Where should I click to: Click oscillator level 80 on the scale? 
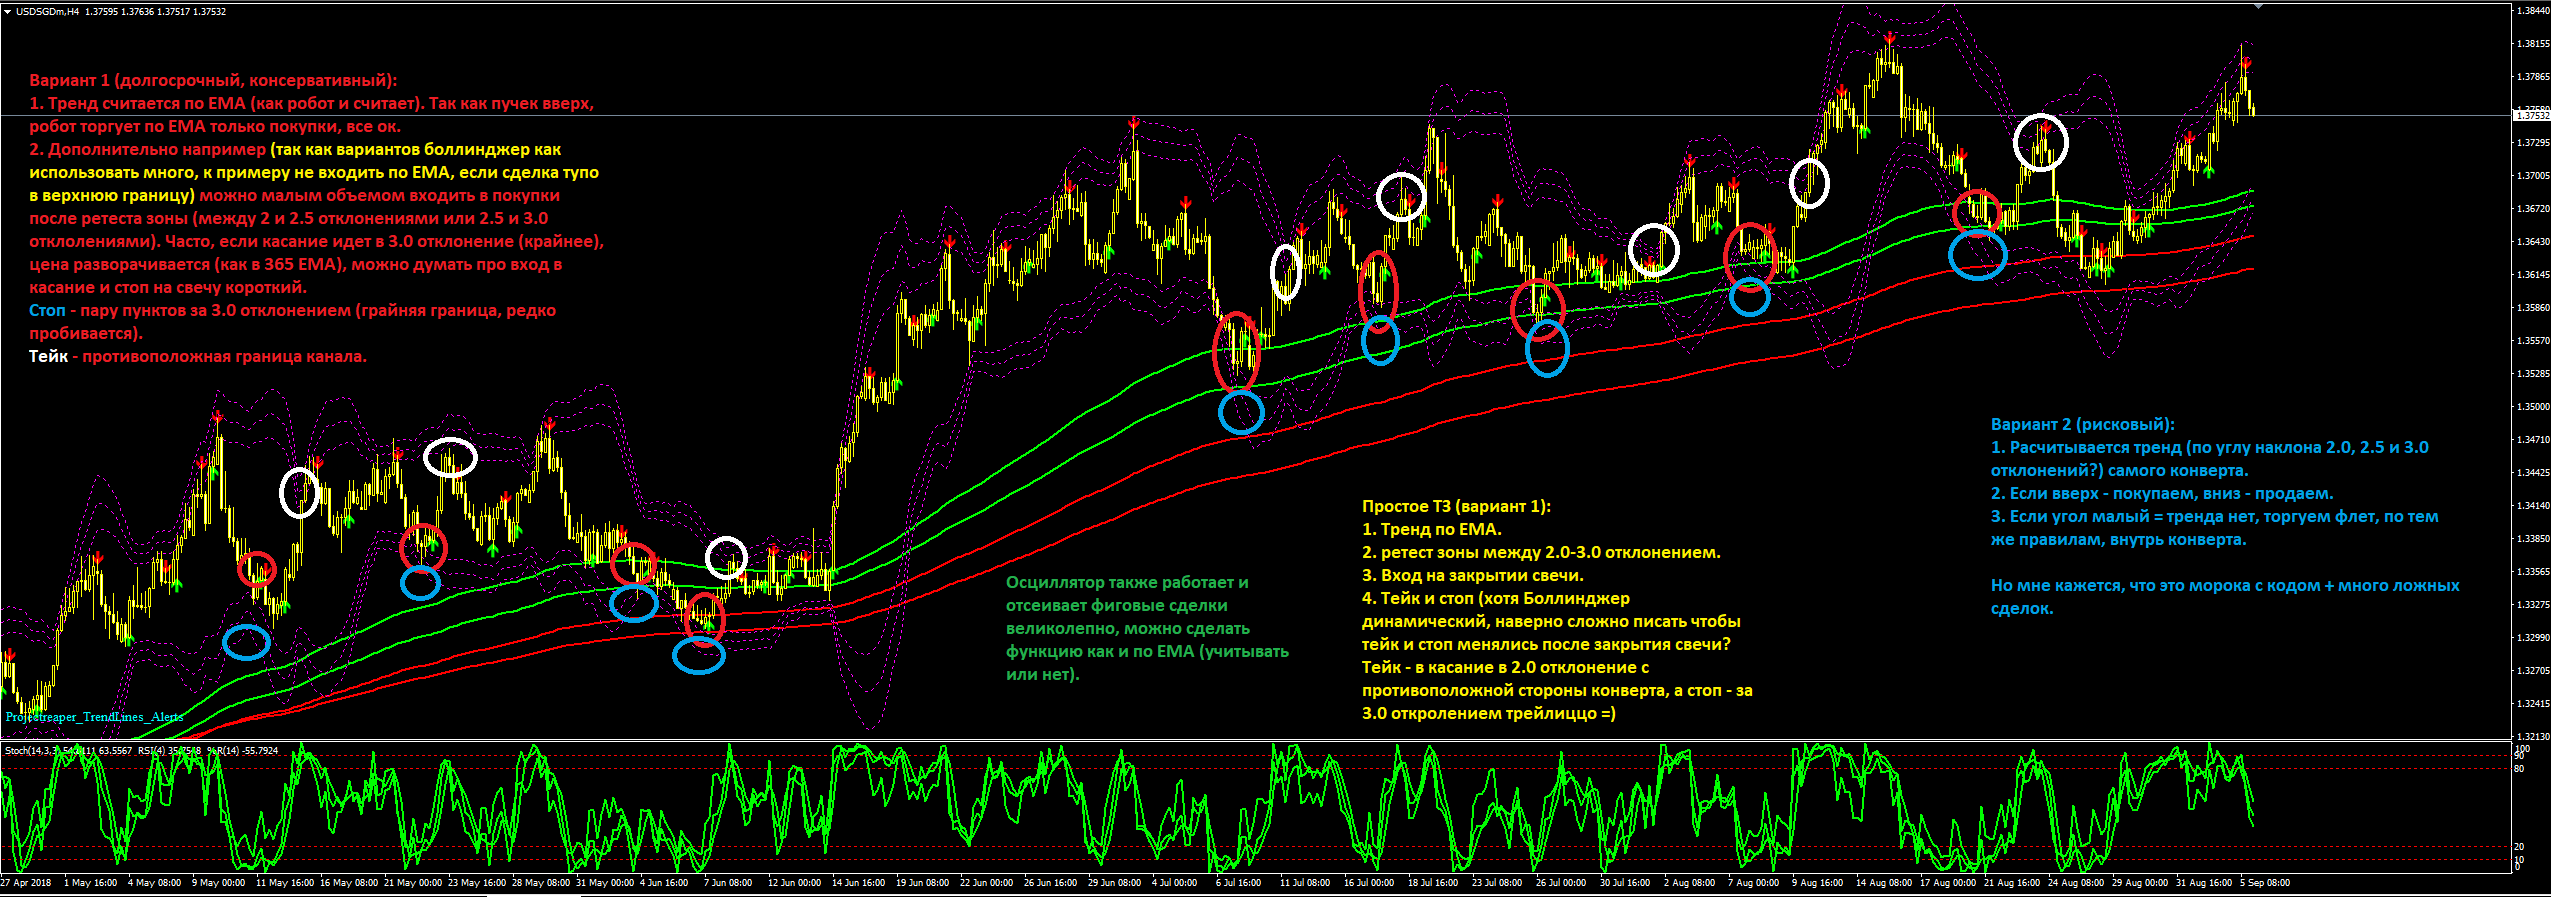[2520, 769]
